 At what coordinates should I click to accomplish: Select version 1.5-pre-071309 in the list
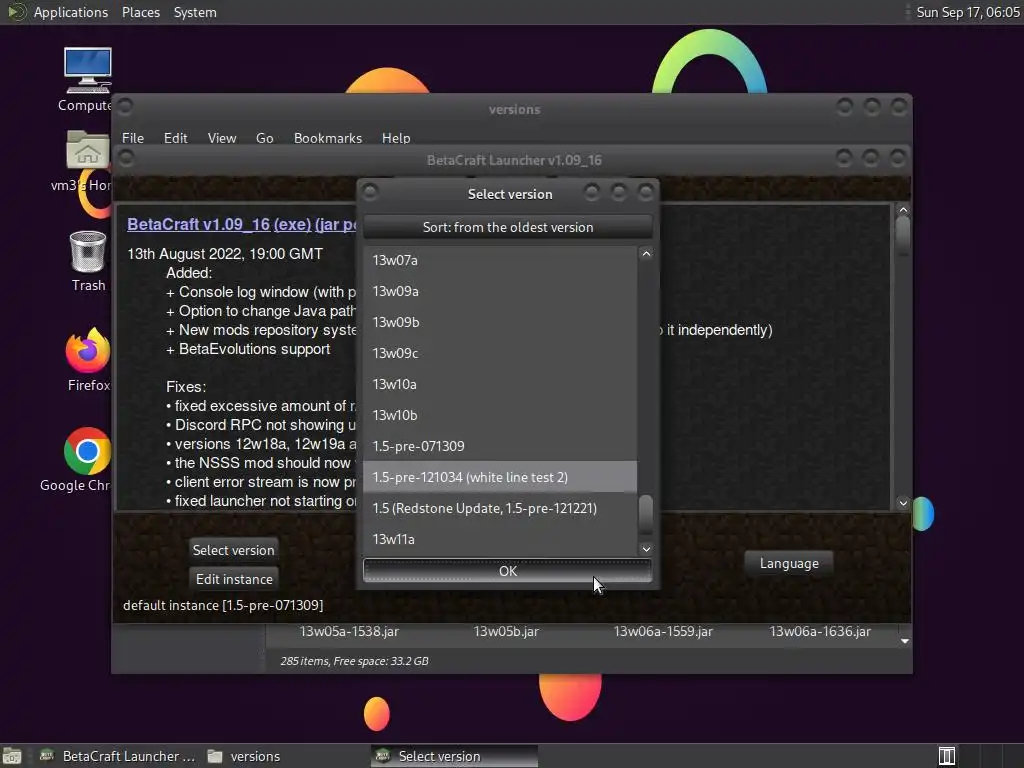click(x=500, y=446)
